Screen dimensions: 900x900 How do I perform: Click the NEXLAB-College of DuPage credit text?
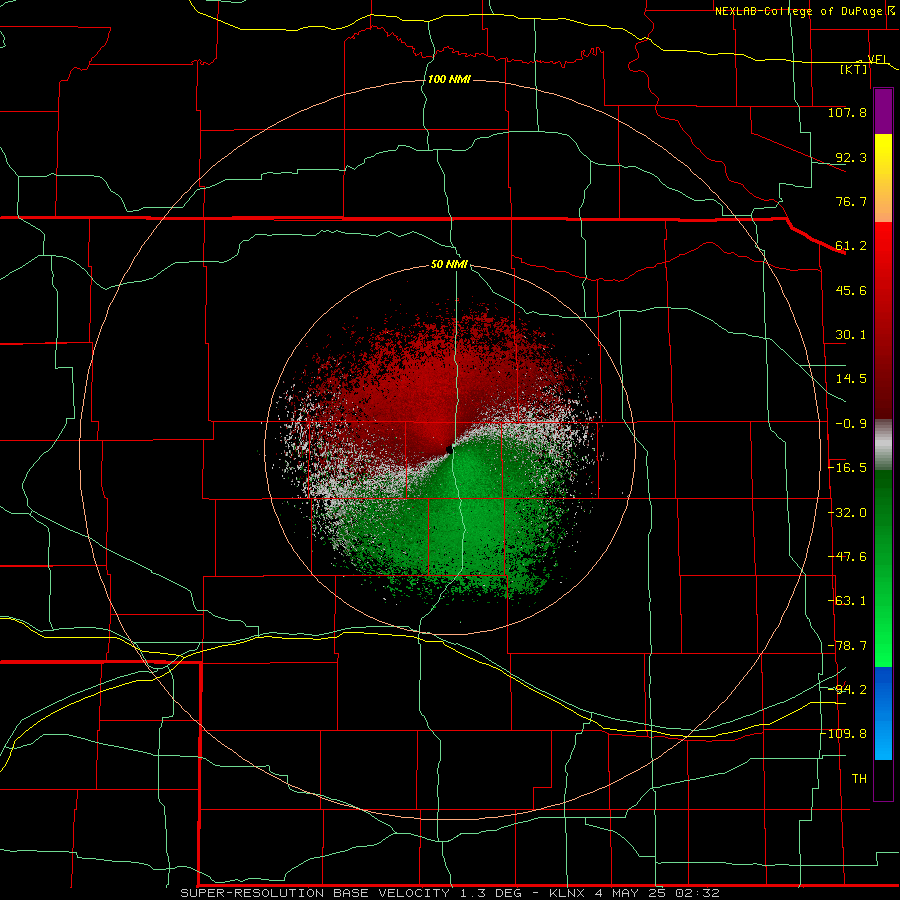point(800,11)
